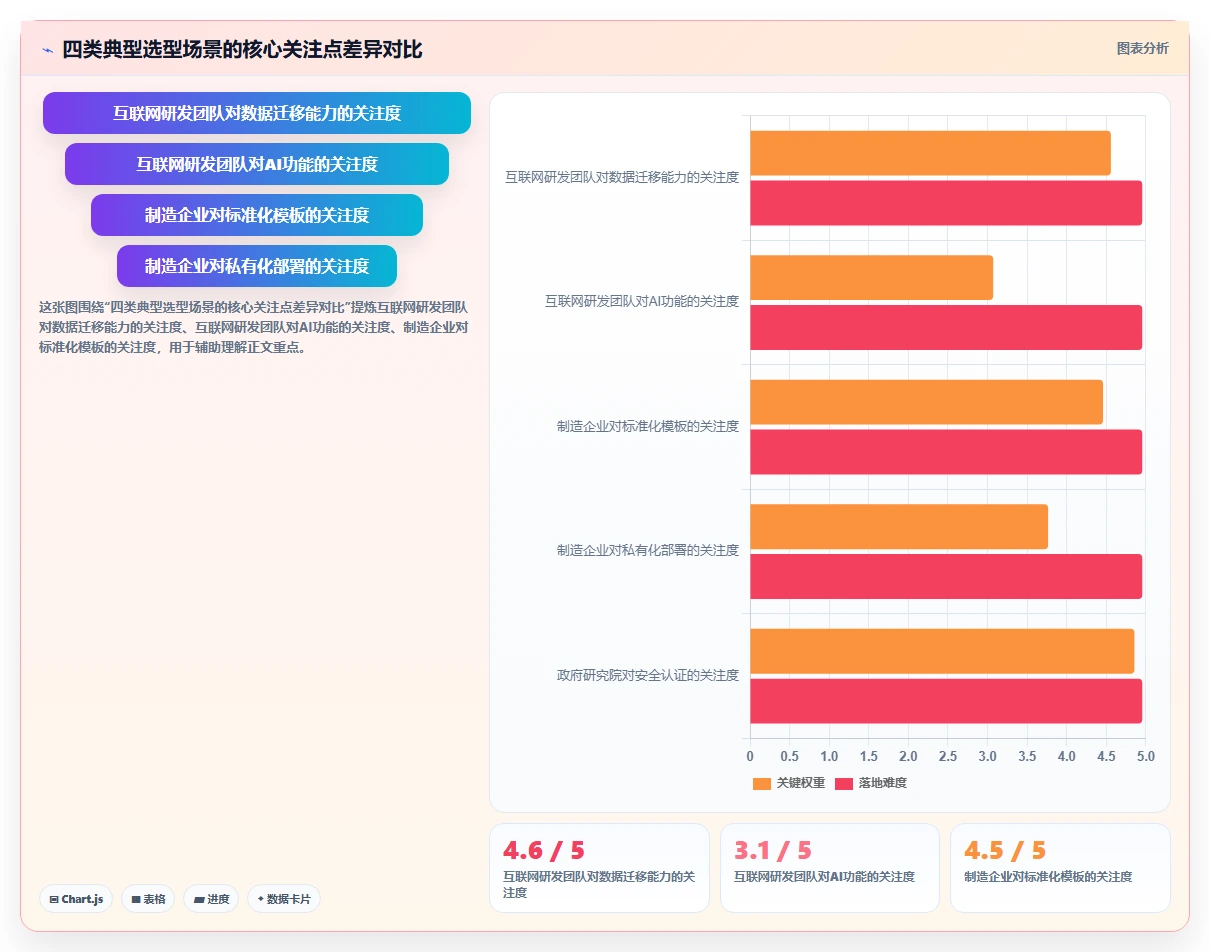Click orange bar for 互联网研发团队对数据迁移能力的关注度
1210x952 pixels.
pyautogui.click(x=930, y=153)
